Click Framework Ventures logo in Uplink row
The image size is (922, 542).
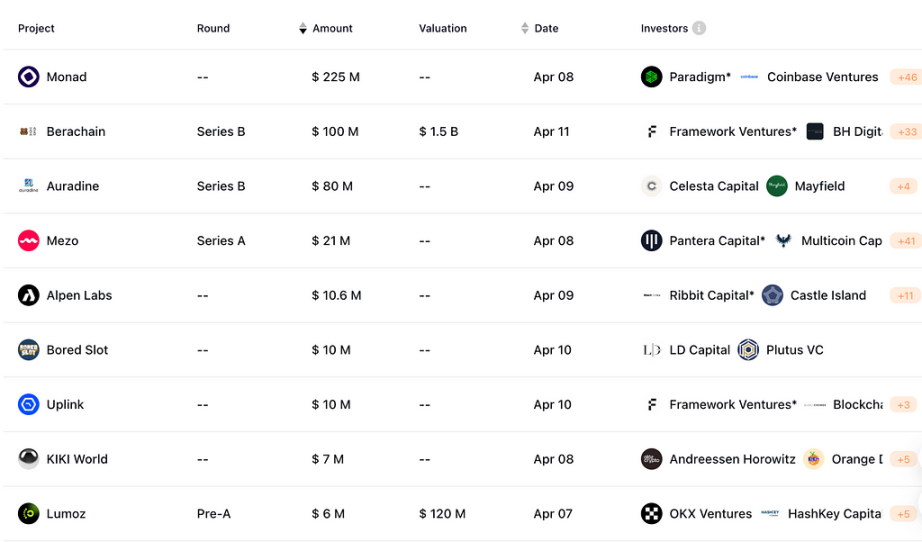coord(652,404)
